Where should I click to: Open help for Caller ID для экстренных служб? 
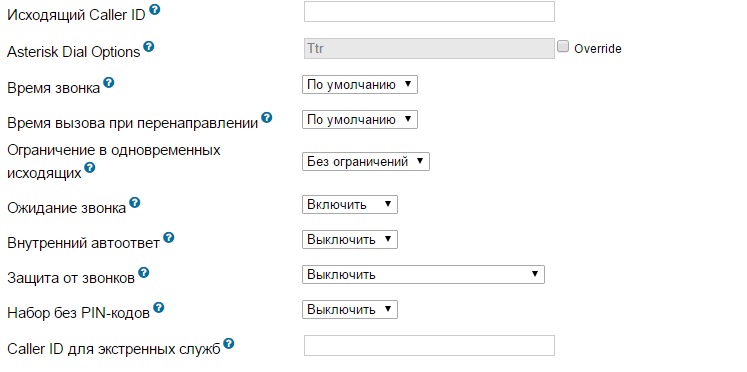point(229,343)
